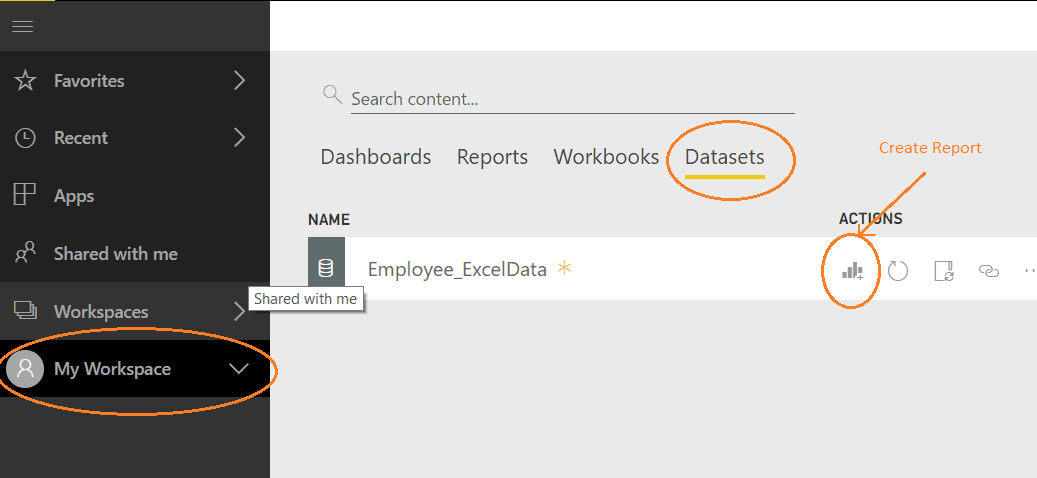Click the Recent clock icon

coord(25,138)
